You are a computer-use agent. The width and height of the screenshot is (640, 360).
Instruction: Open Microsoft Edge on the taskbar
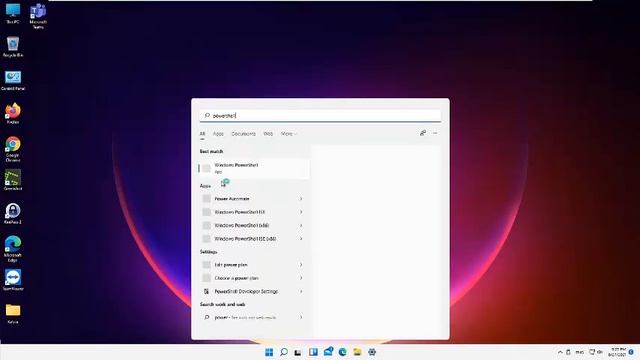342,352
